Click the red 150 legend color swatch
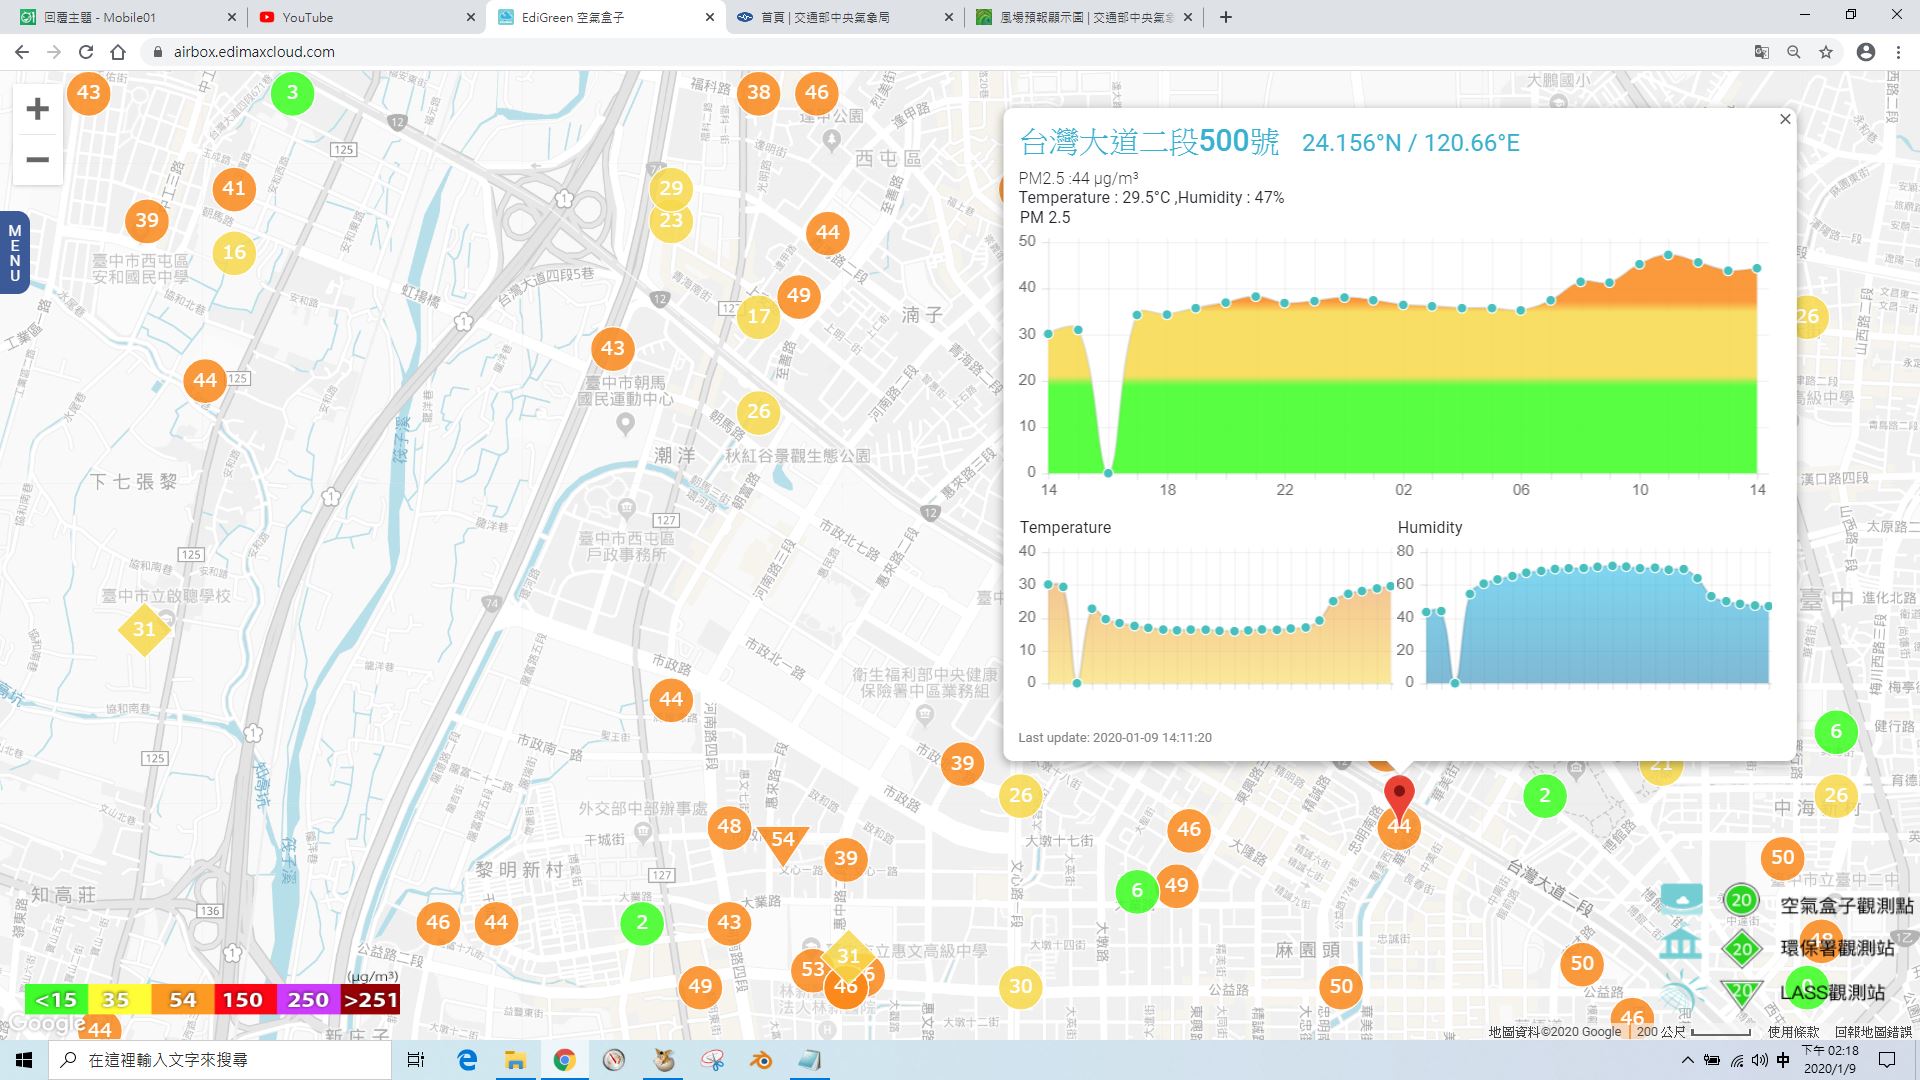Image resolution: width=1920 pixels, height=1080 pixels. tap(243, 999)
